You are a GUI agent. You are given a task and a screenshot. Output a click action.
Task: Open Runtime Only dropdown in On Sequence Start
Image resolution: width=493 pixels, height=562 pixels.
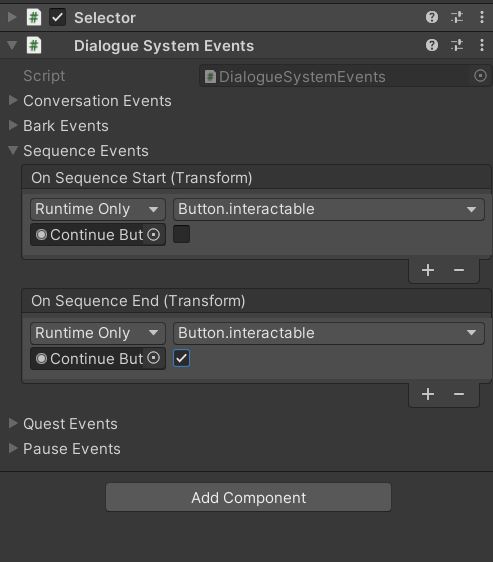[98, 209]
